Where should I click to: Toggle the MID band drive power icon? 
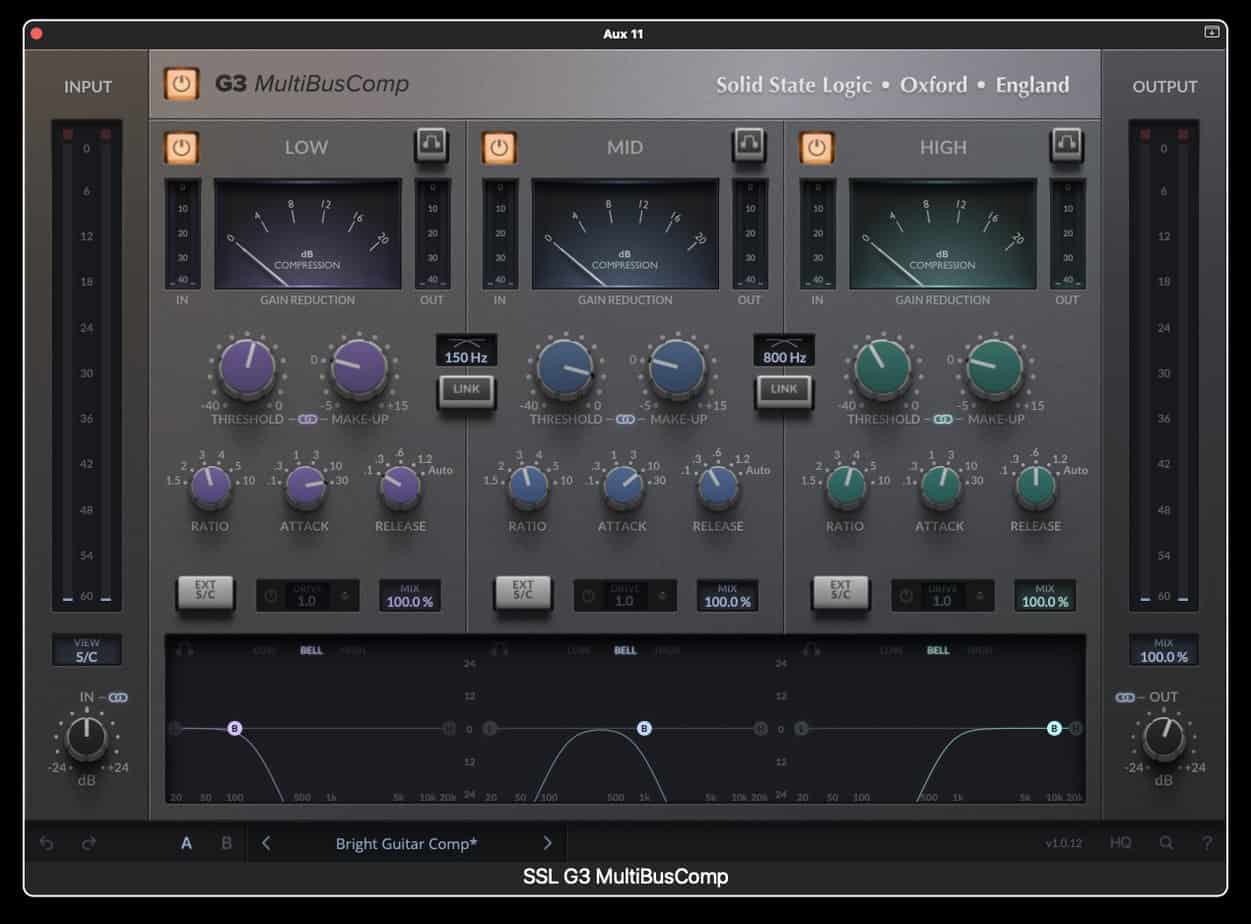pyautogui.click(x=589, y=596)
